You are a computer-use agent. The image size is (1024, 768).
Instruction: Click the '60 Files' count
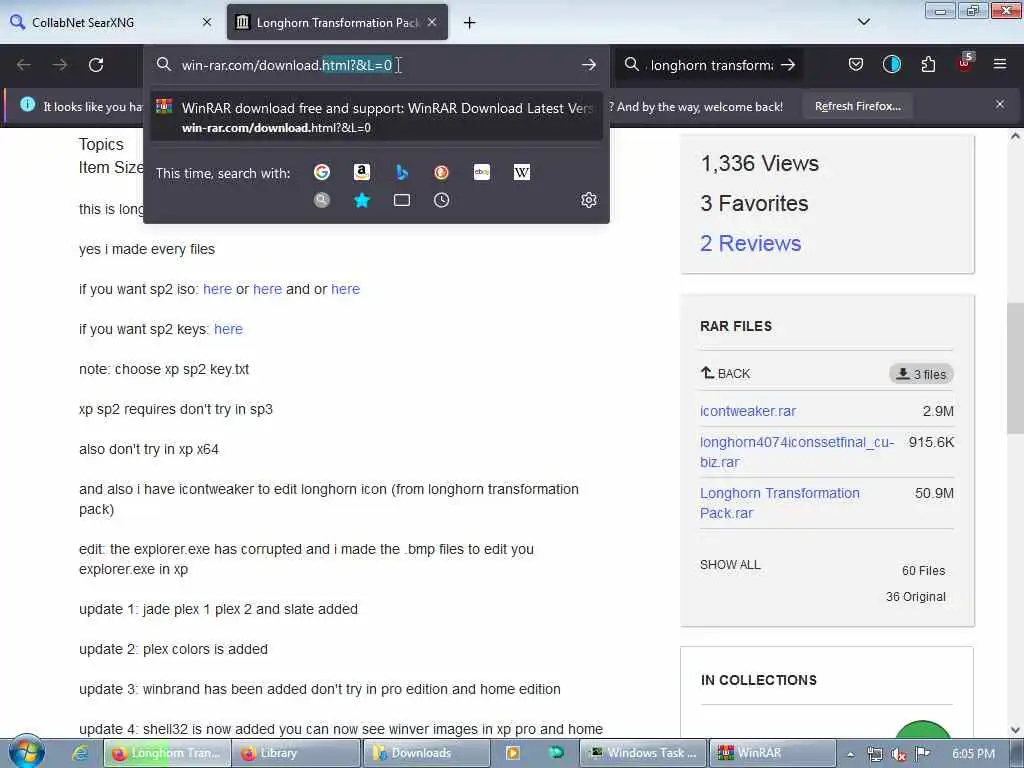click(x=923, y=571)
